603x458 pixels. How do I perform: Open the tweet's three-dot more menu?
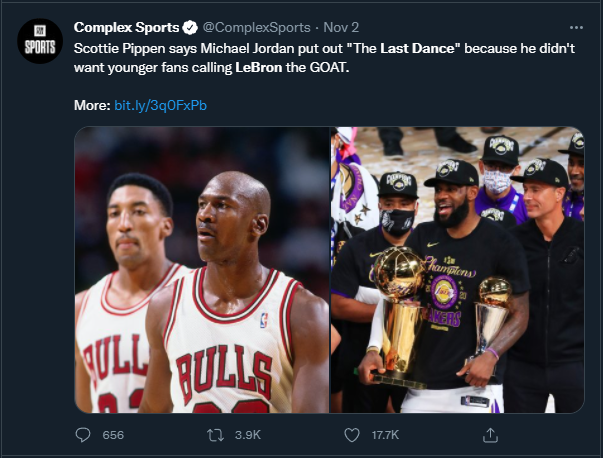click(575, 27)
